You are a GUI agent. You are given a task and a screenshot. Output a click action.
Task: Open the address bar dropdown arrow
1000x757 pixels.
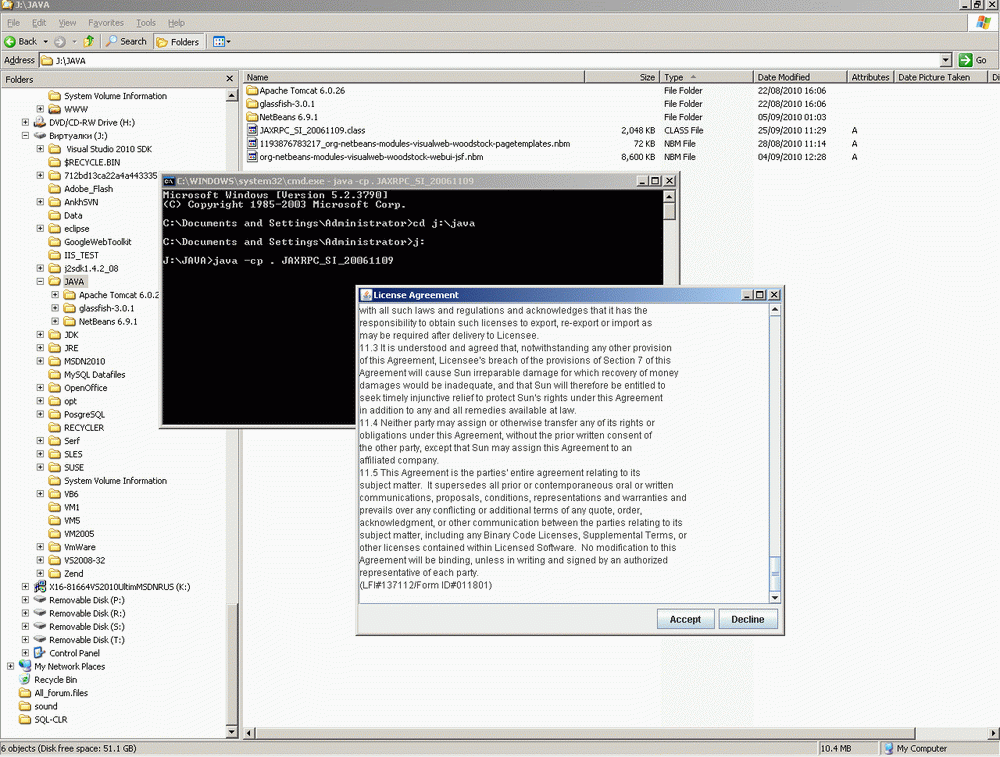coord(946,61)
